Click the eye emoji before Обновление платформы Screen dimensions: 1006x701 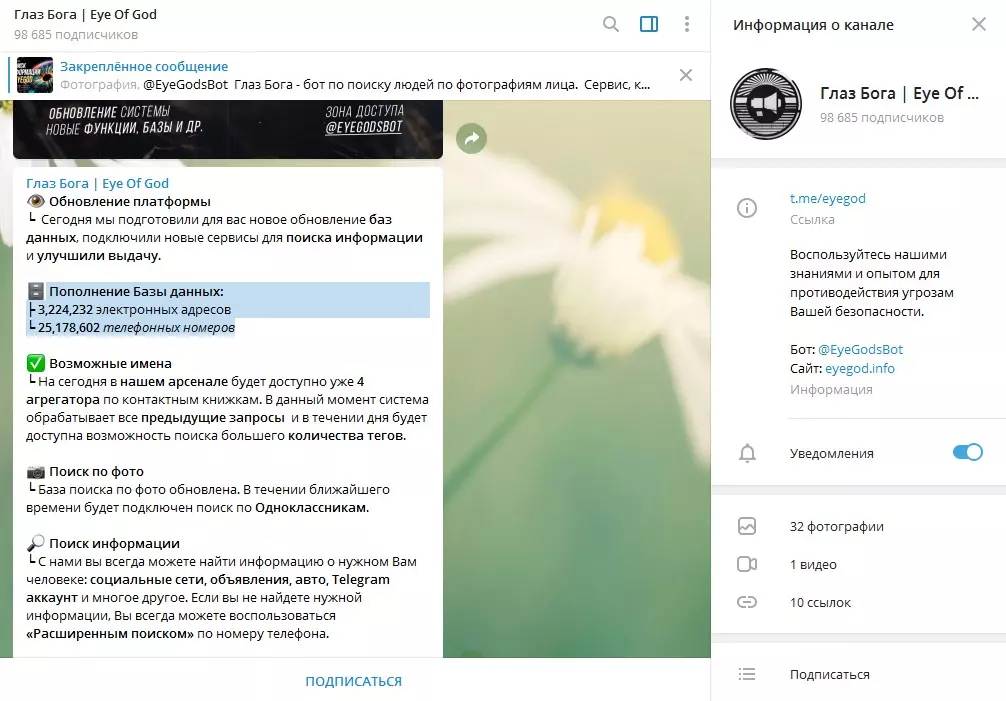[36, 201]
